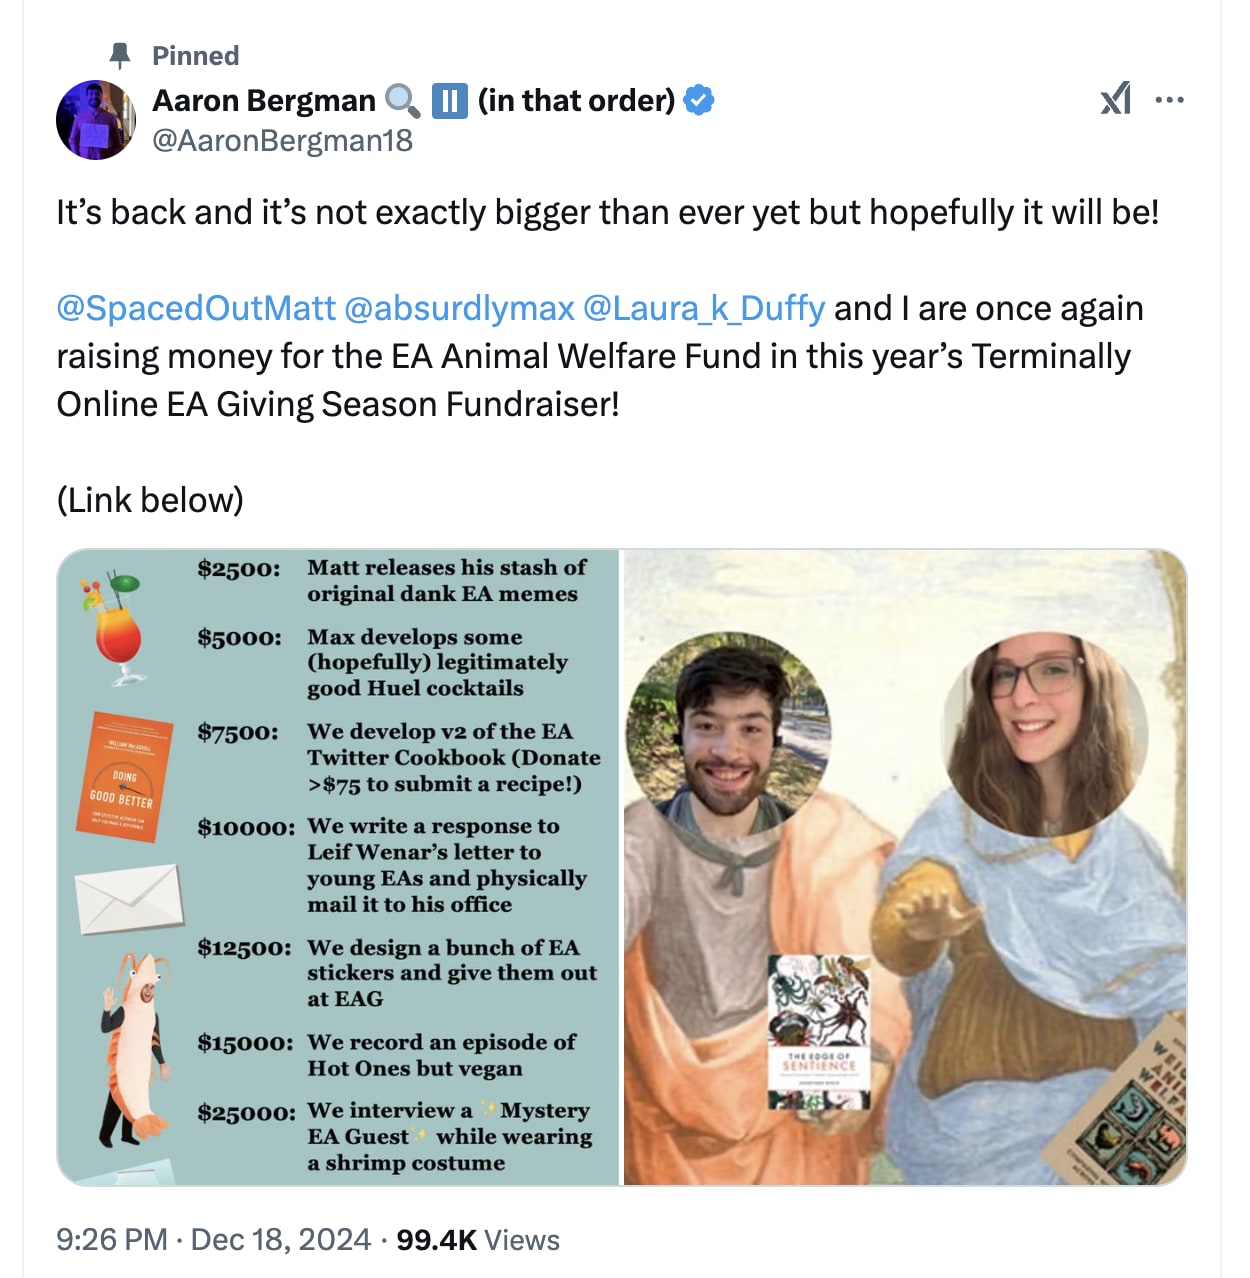Open the 9:26 PM Dec 18, 2024 timestamp
Image resolution: width=1250 pixels, height=1278 pixels.
pos(214,1240)
